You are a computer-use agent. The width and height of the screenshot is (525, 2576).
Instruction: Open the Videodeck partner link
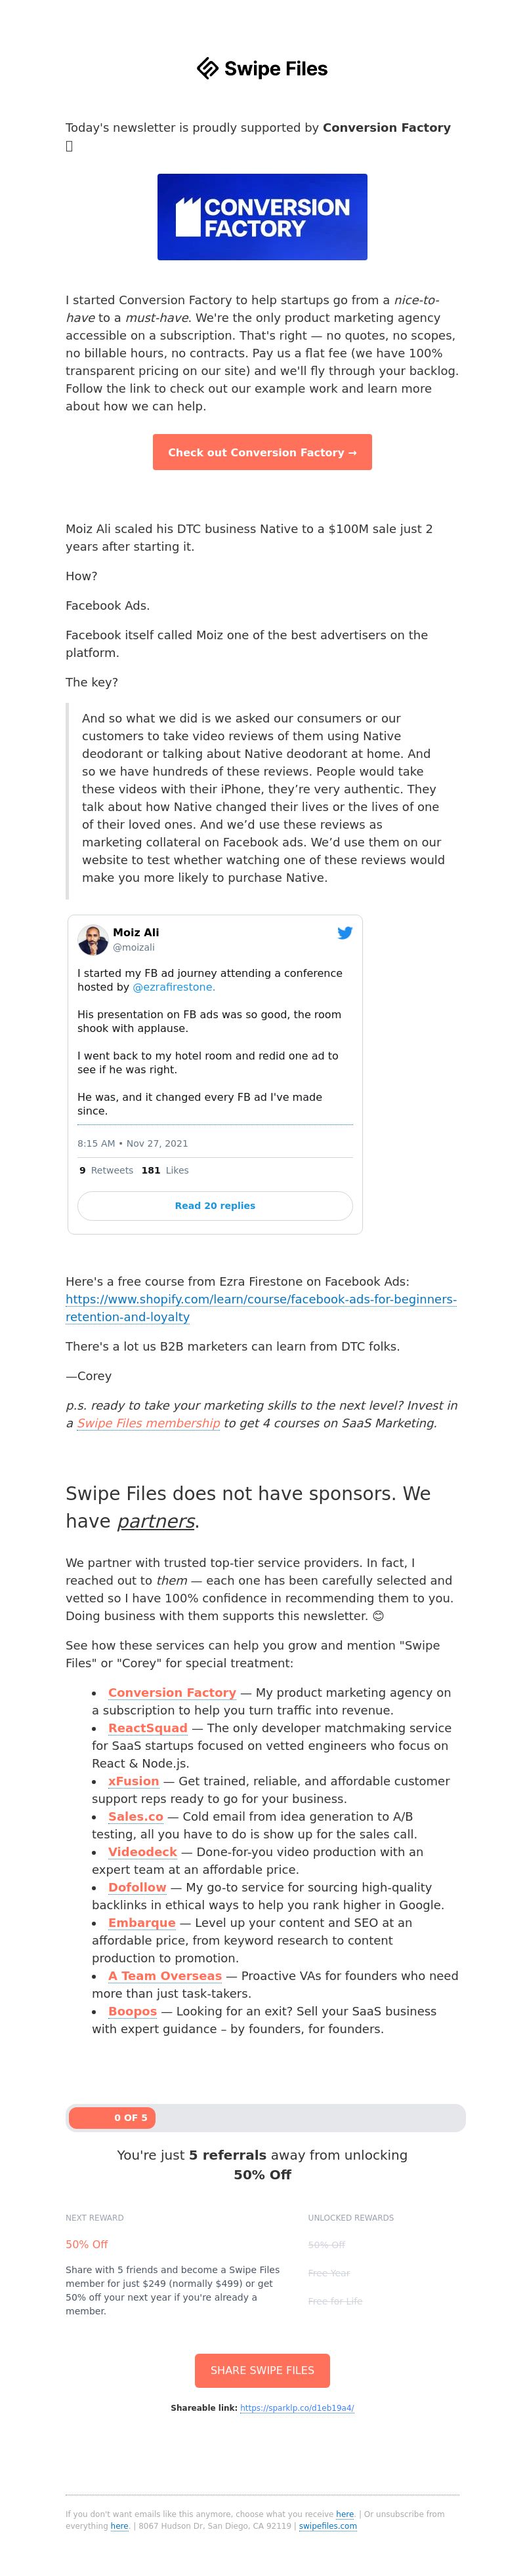[142, 1852]
